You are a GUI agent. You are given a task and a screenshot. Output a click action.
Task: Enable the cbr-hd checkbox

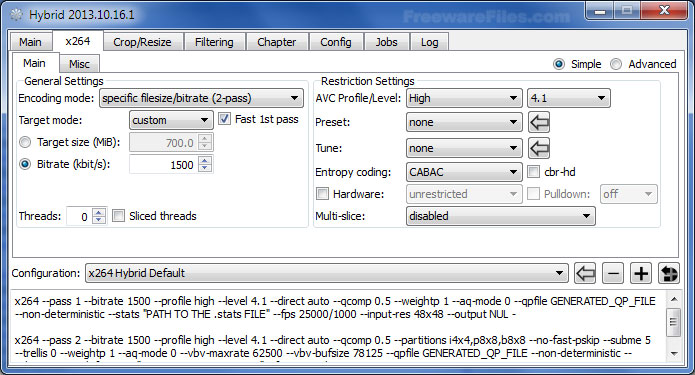(534, 172)
